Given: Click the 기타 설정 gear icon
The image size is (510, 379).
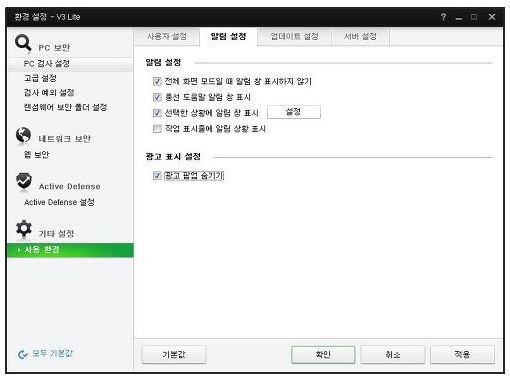Looking at the screenshot, I should (x=24, y=229).
